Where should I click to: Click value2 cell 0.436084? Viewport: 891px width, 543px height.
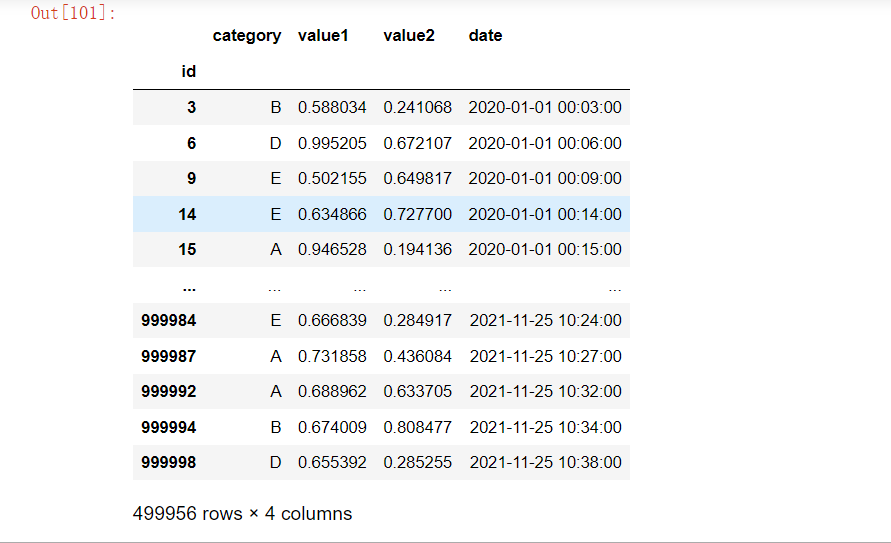coord(418,356)
